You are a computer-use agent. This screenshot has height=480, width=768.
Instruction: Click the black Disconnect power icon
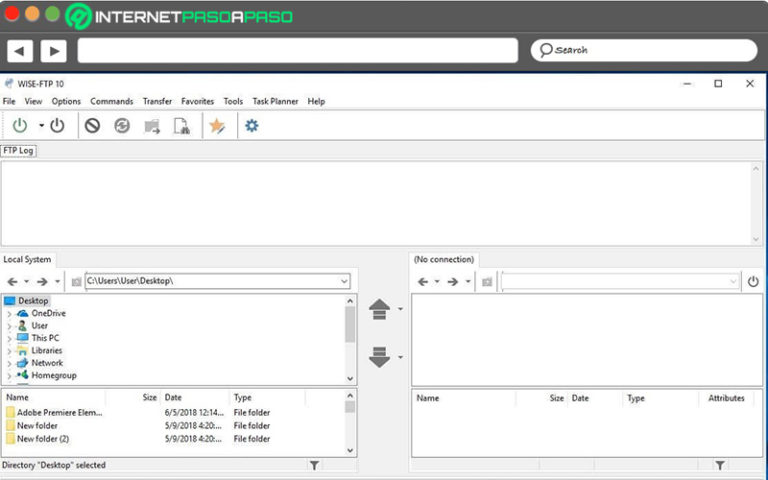[x=57, y=125]
